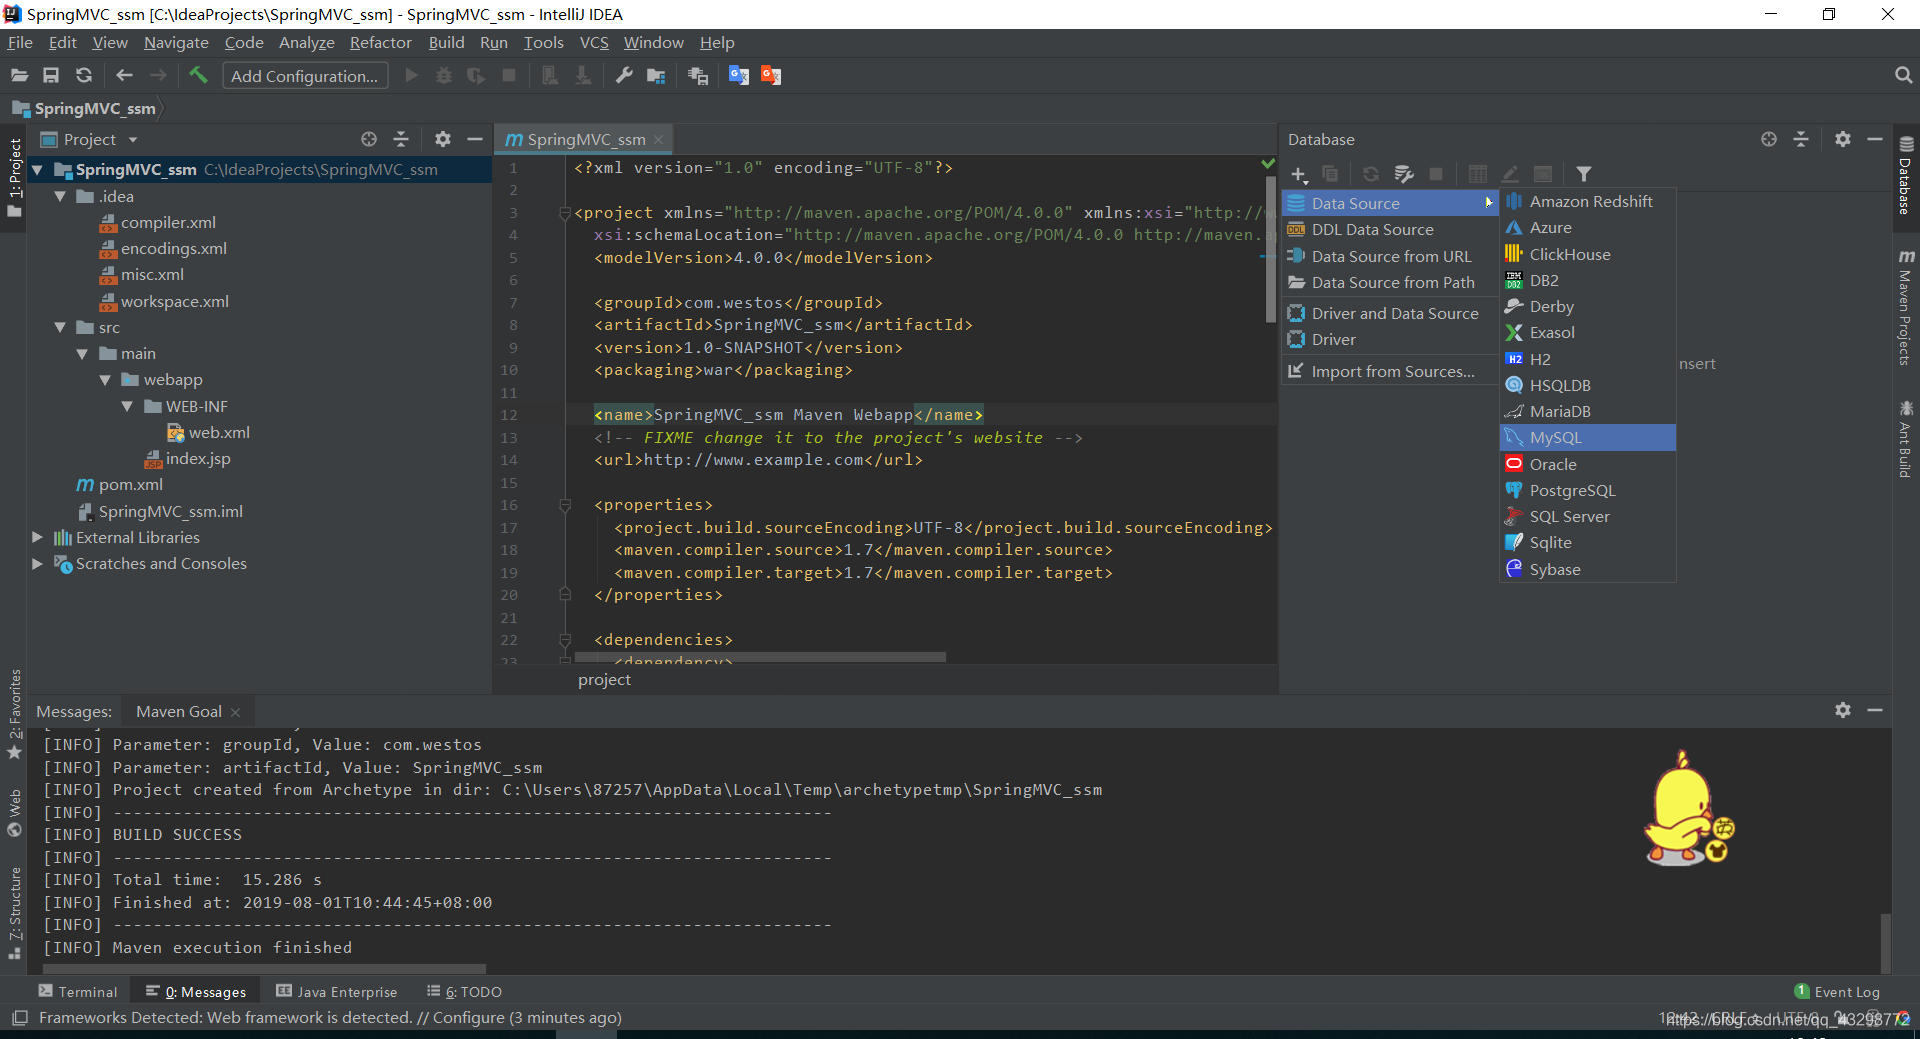Open the TODO tool tab

tap(464, 992)
